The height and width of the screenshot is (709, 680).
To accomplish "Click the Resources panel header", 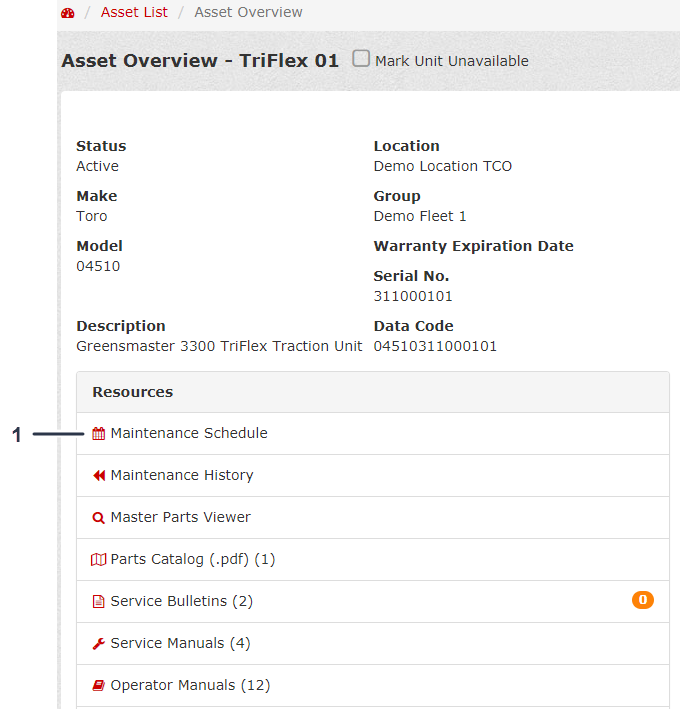I will (372, 392).
